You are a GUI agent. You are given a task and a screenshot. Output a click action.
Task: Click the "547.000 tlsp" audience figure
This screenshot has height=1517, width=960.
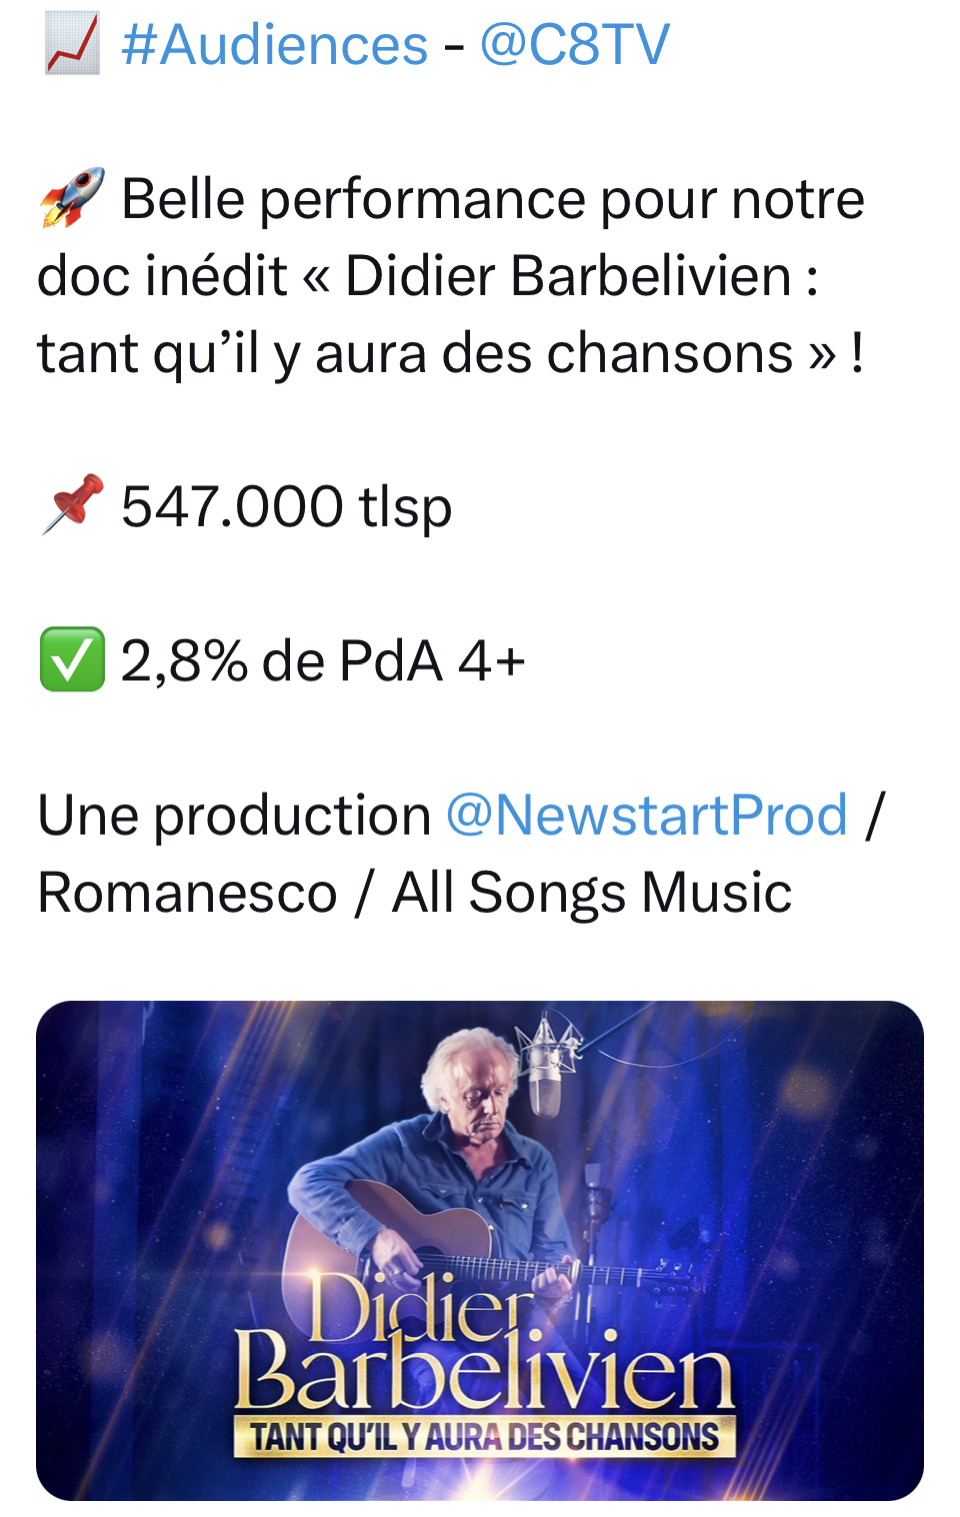pos(286,506)
